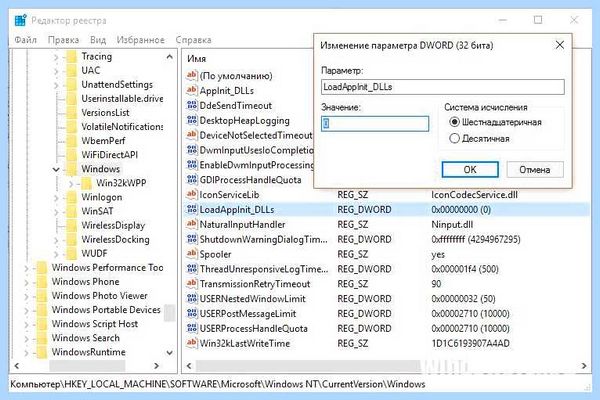The height and width of the screenshot is (400, 600).
Task: Expand the WinSAT key
Action: pyautogui.click(x=56, y=212)
